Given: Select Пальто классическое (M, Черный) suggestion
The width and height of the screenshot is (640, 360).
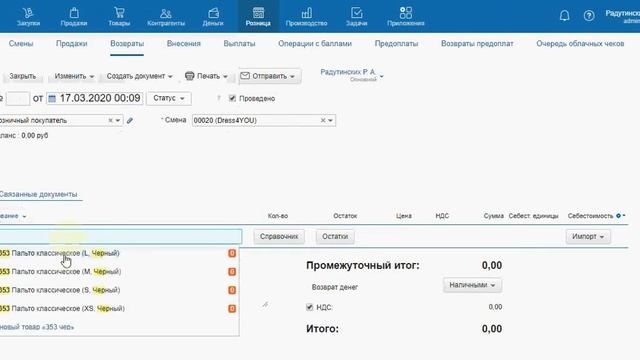Looking at the screenshot, I should 118,271.
